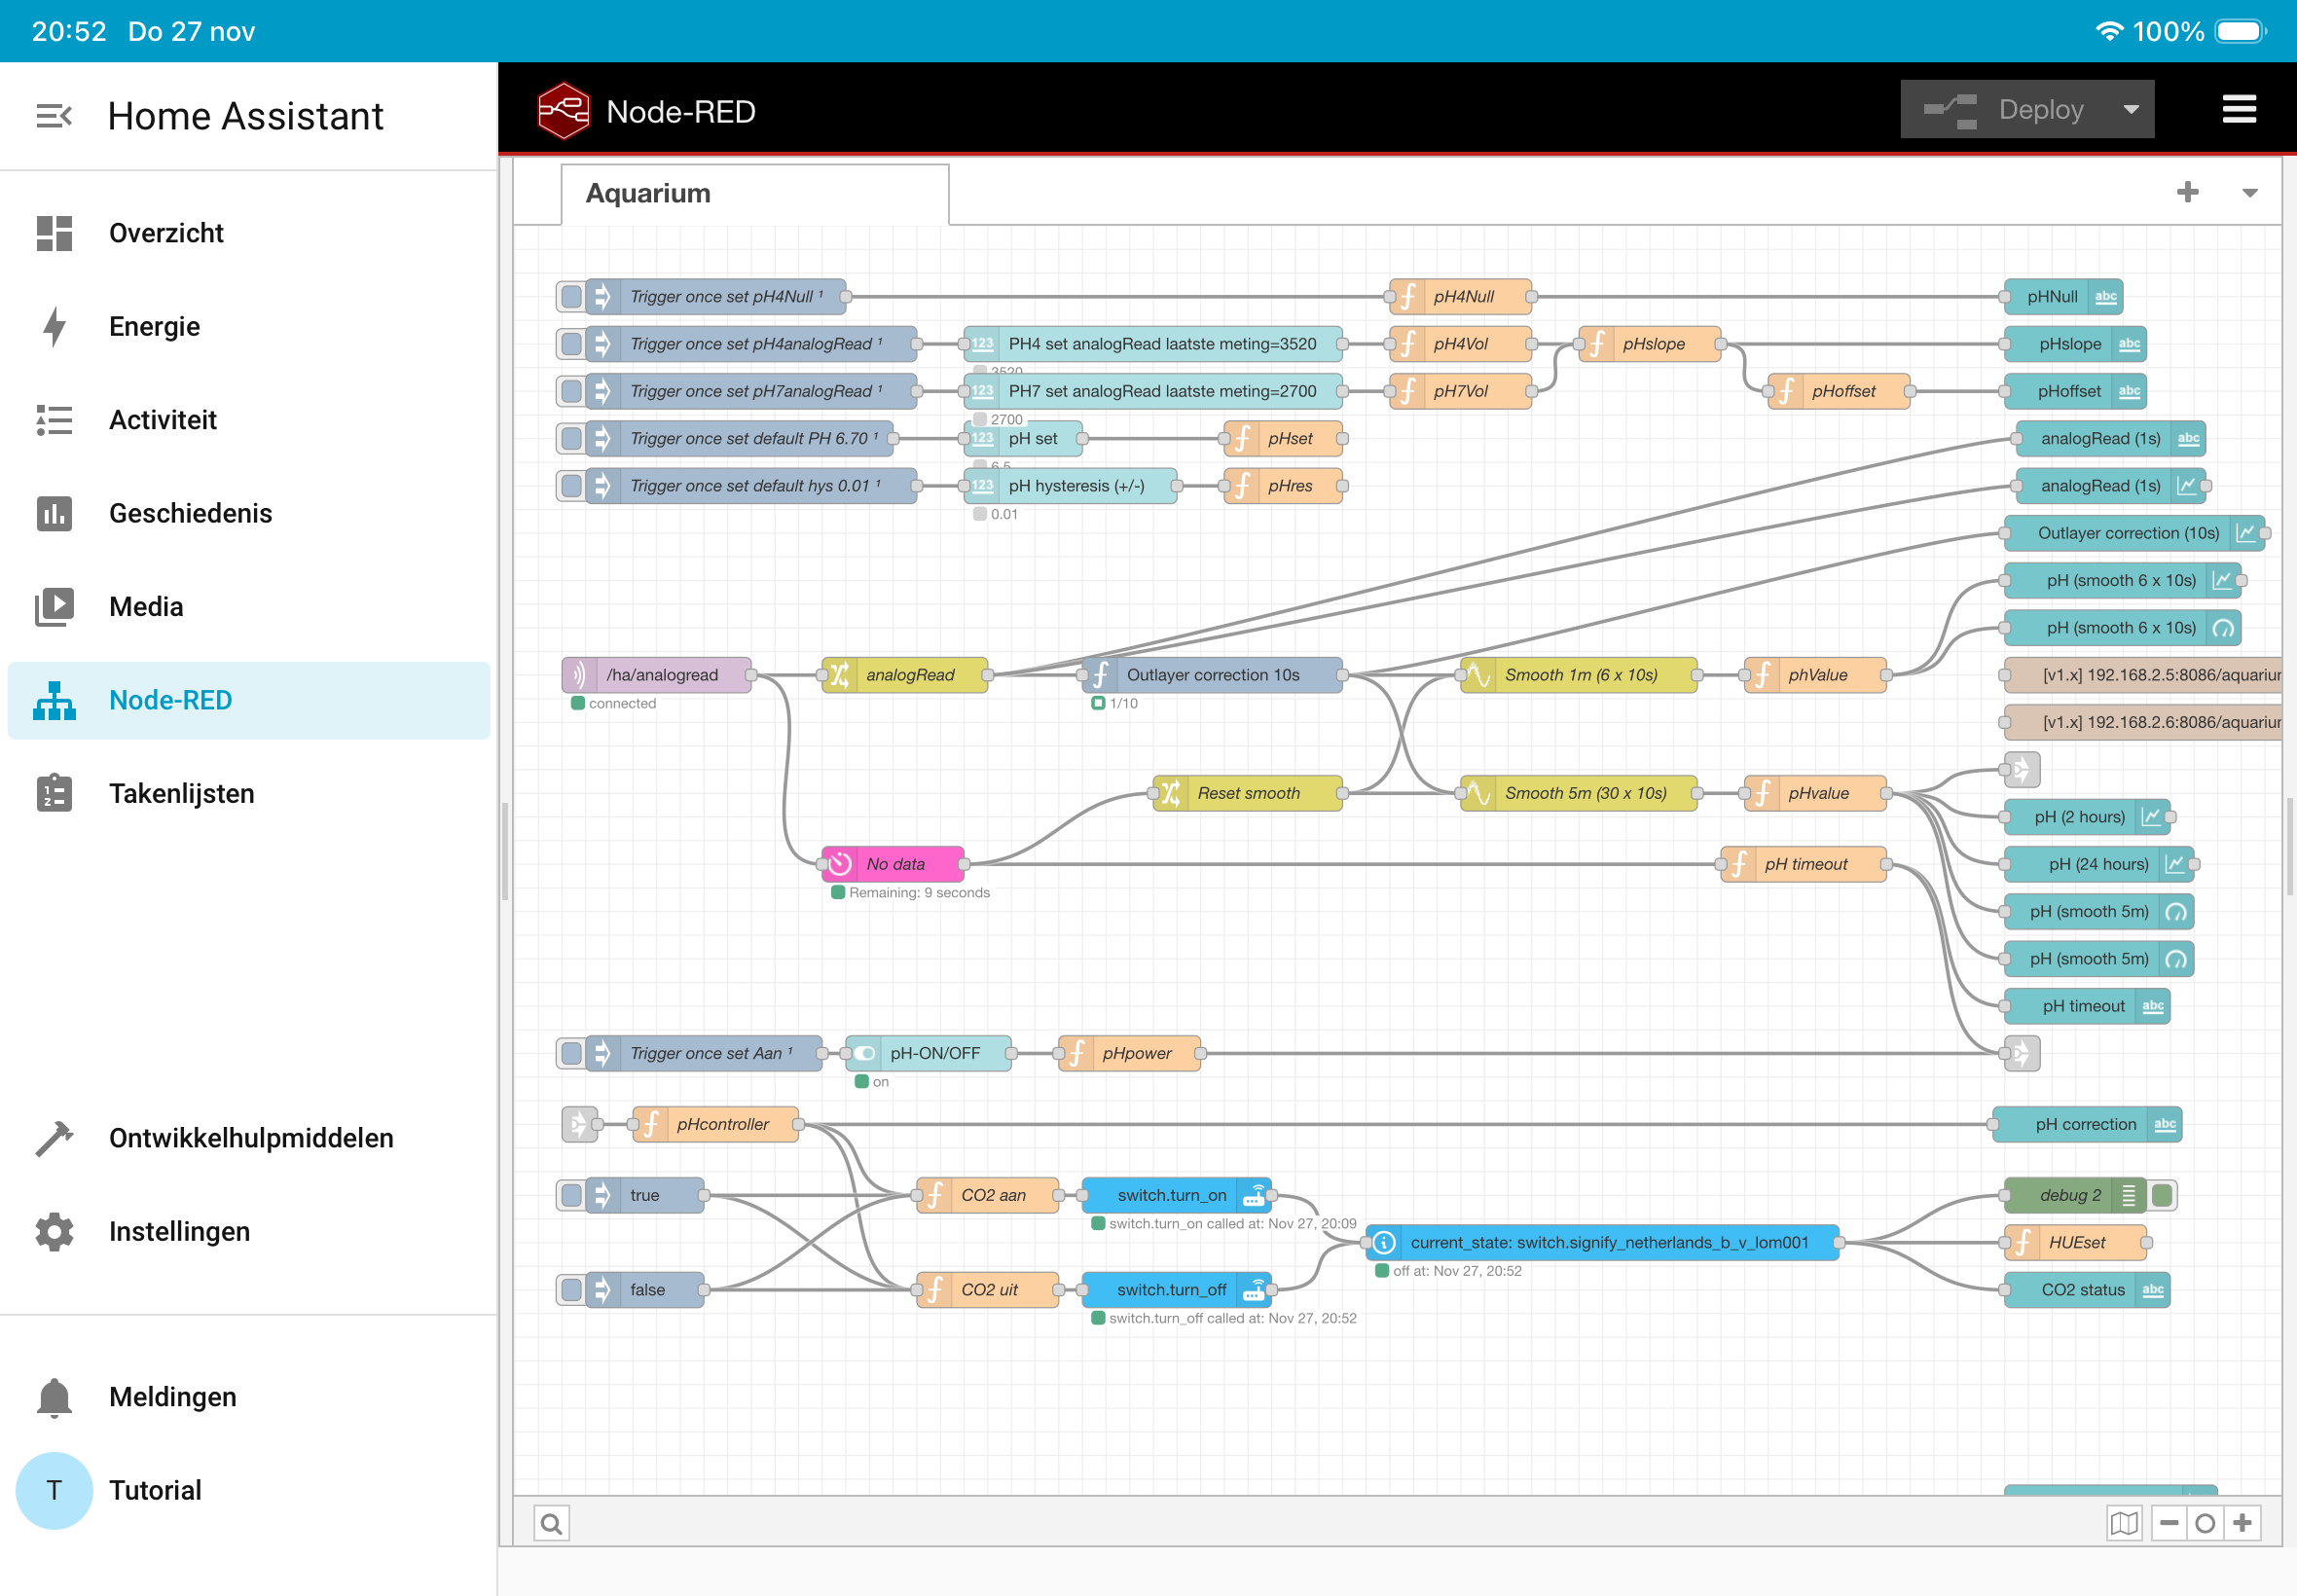Collapse Home Assistant sidebar menu icon
The width and height of the screenshot is (2297, 1596).
coord(54,116)
